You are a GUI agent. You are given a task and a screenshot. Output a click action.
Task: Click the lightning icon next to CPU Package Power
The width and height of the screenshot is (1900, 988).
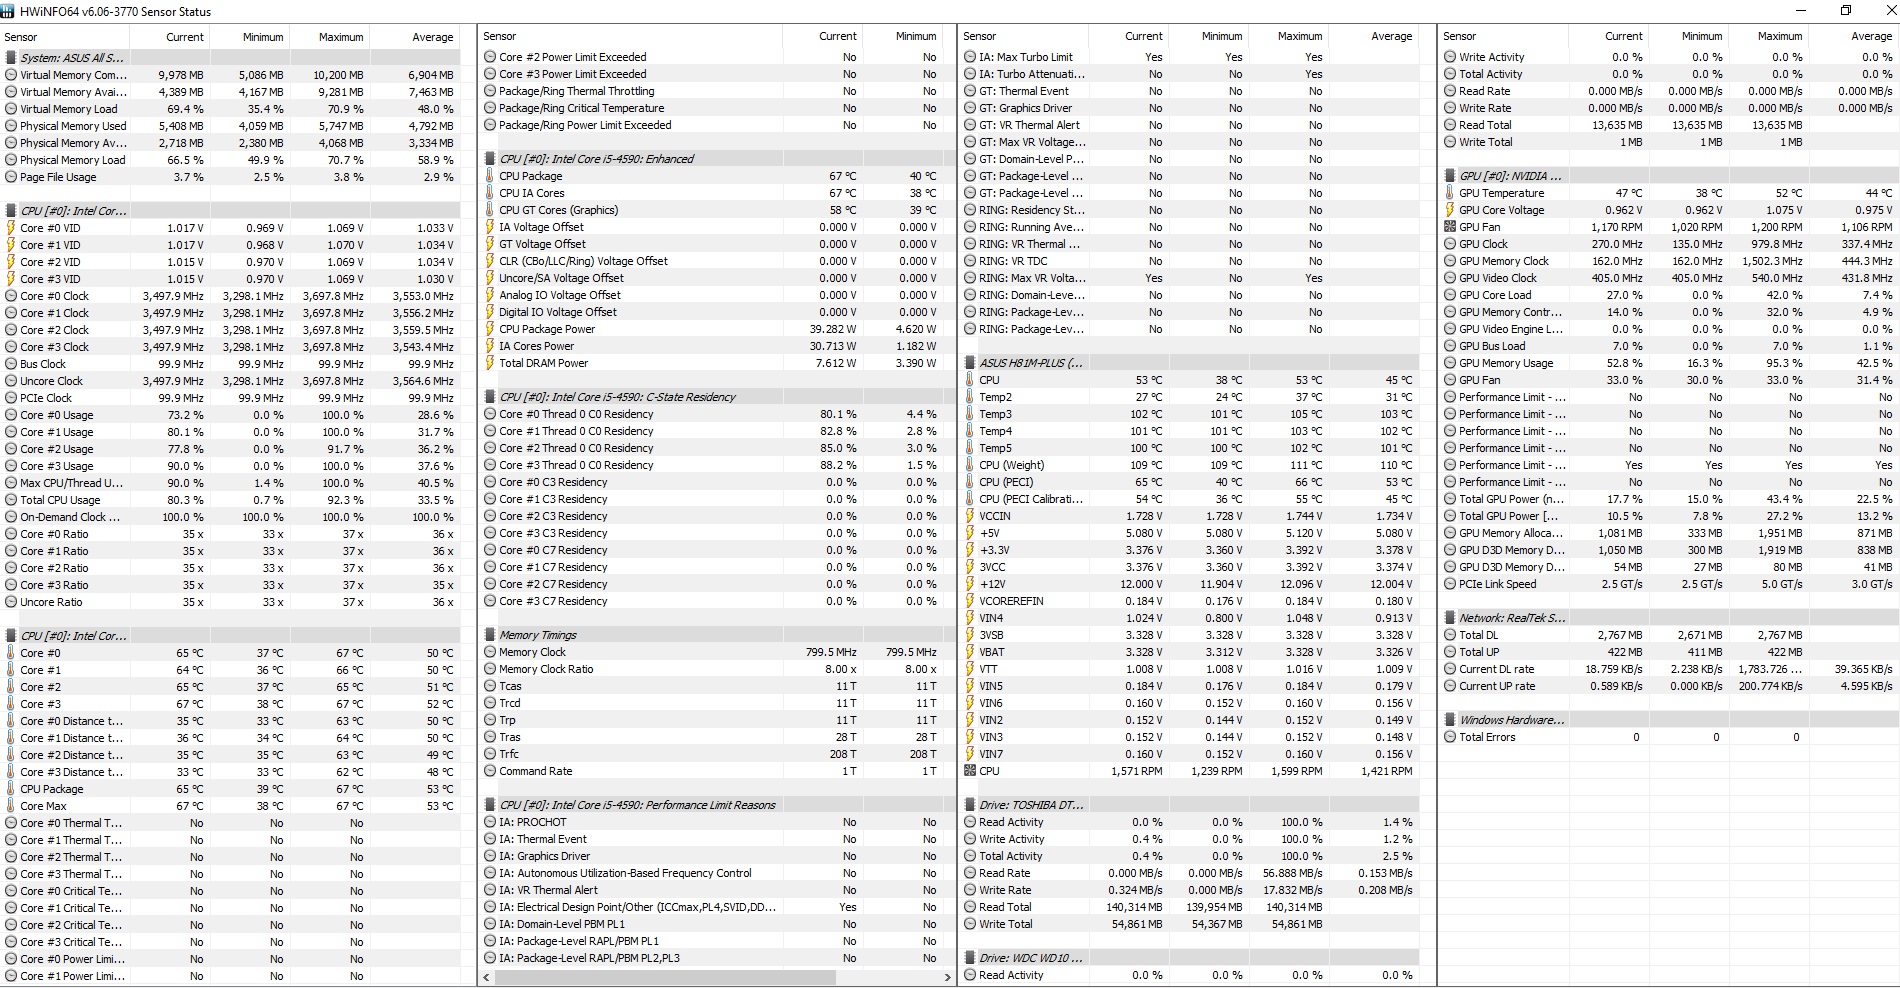click(x=490, y=329)
